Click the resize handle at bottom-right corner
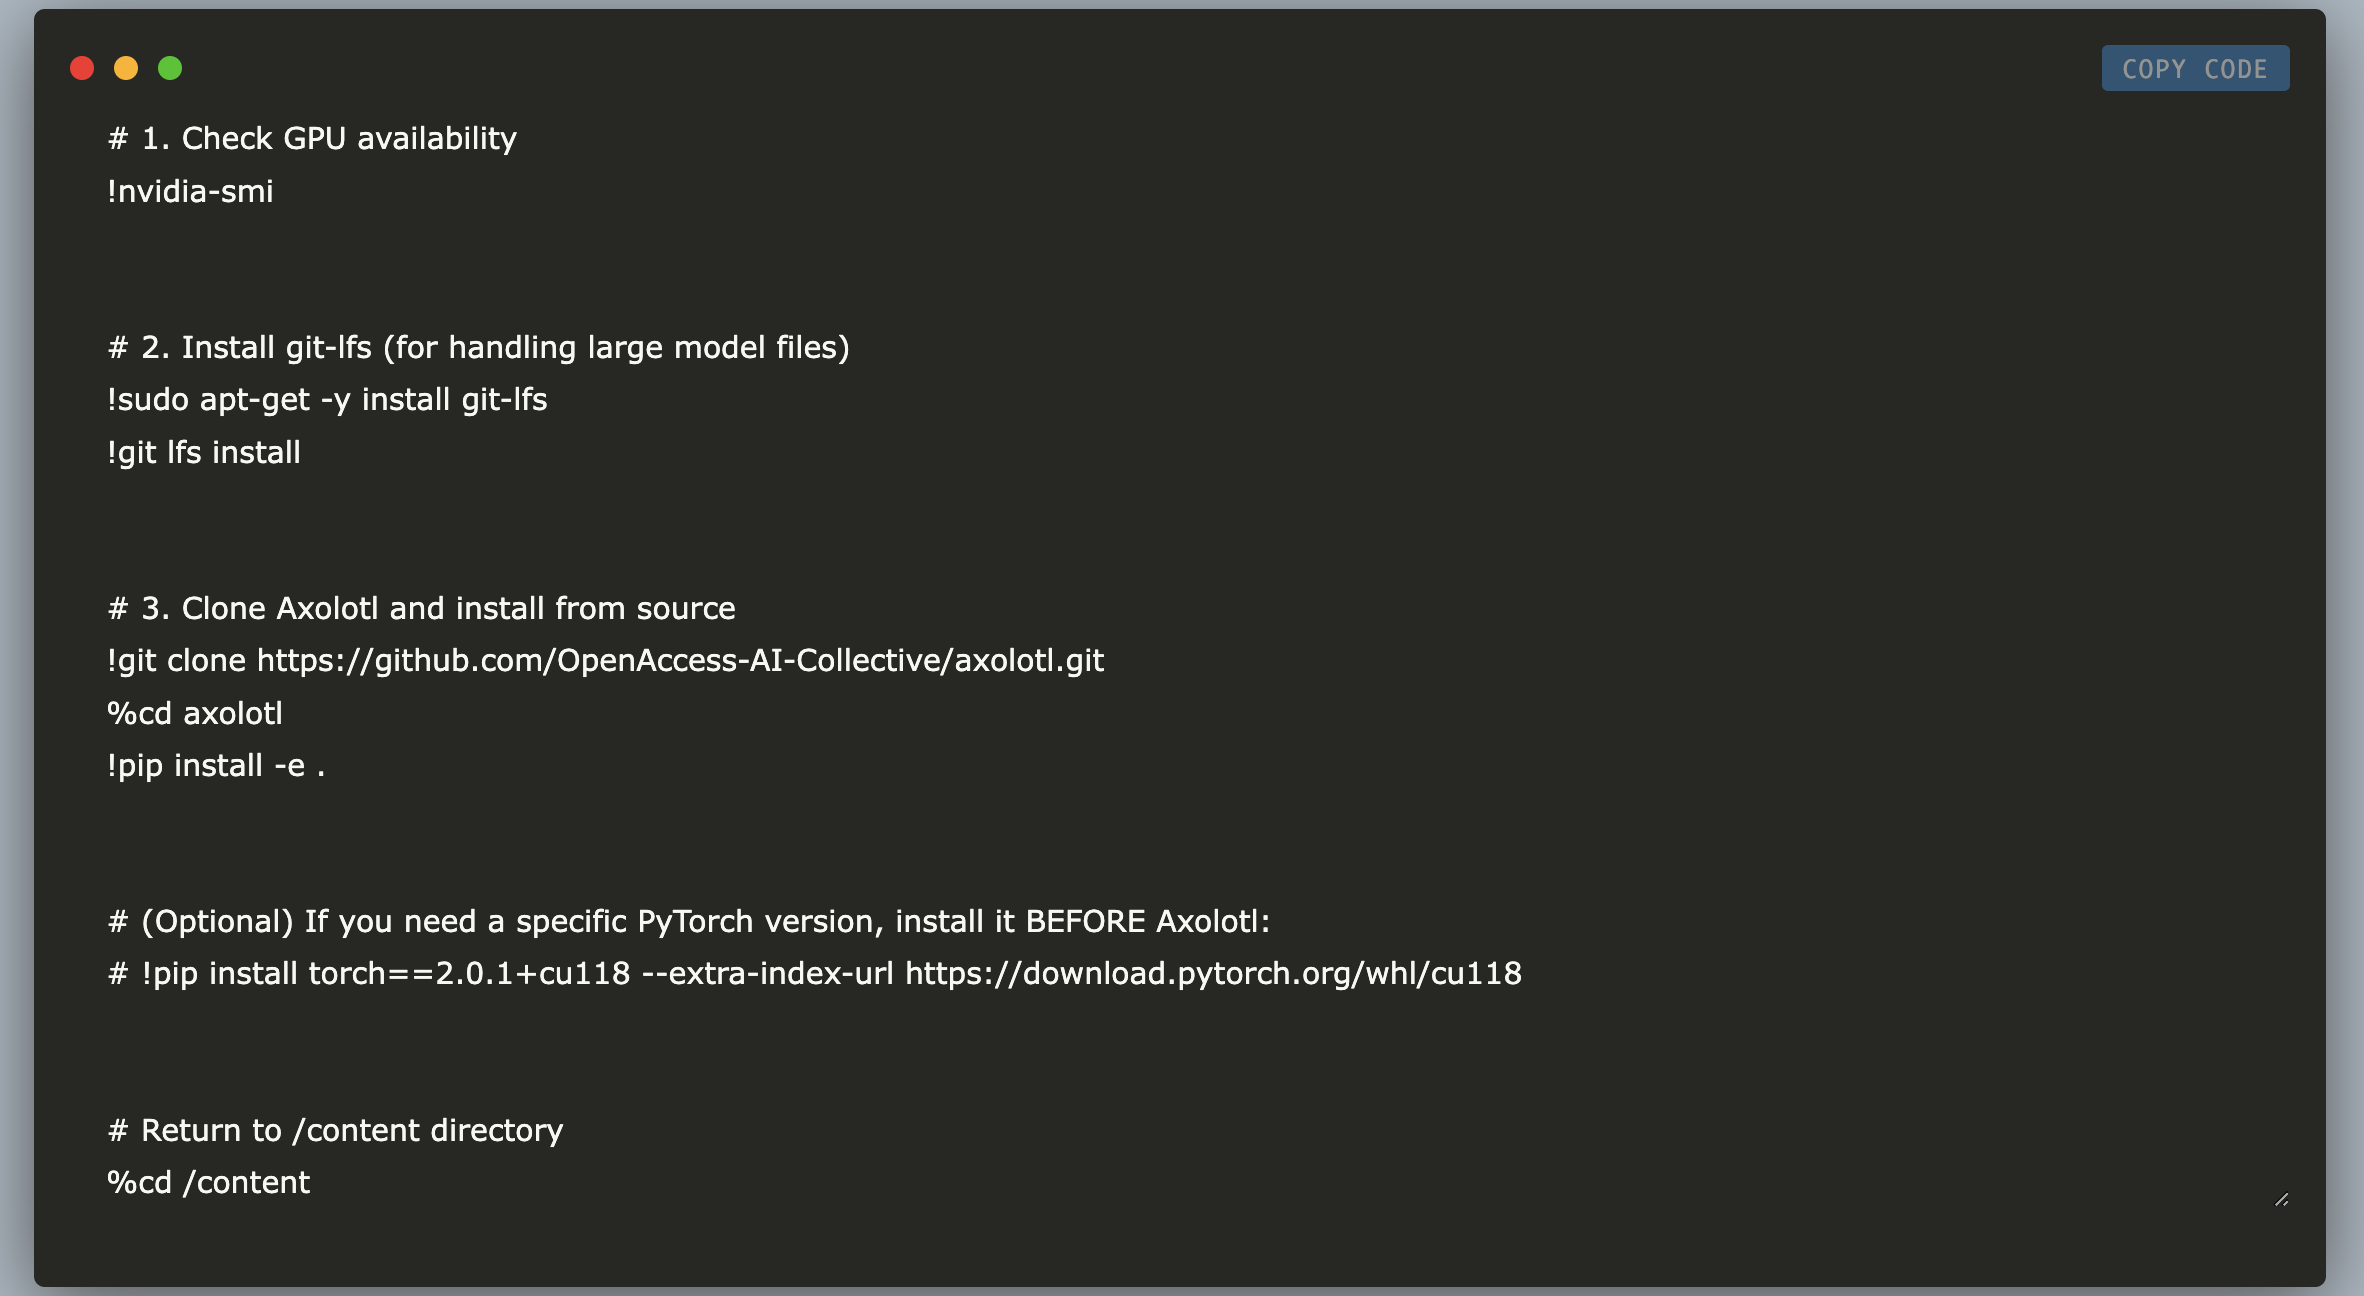The width and height of the screenshot is (2364, 1296). coord(2283,1200)
